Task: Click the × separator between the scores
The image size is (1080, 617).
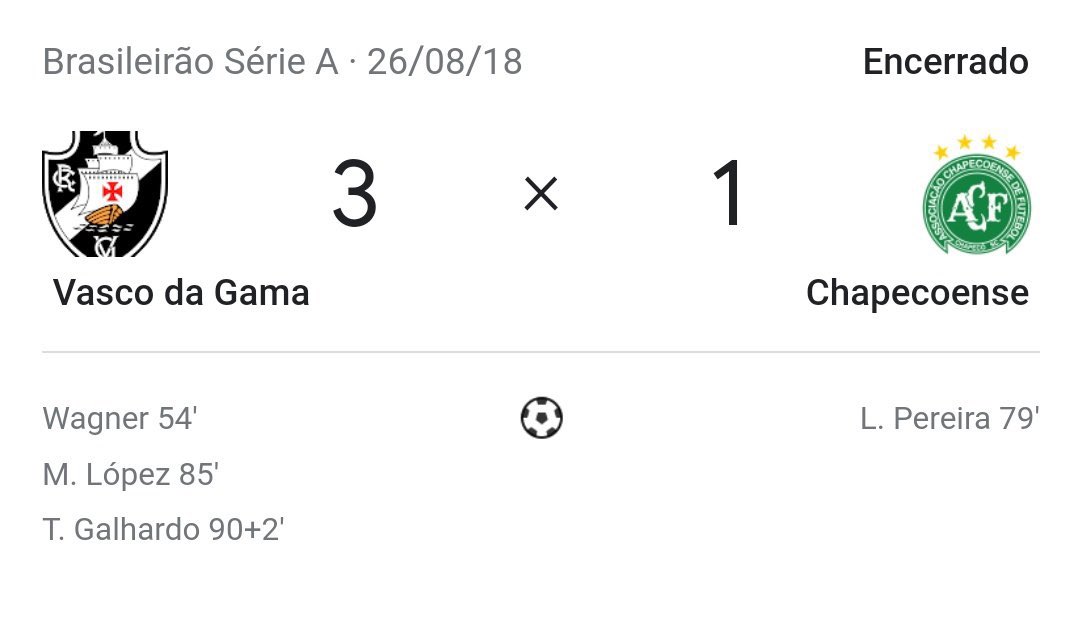Action: (x=541, y=194)
